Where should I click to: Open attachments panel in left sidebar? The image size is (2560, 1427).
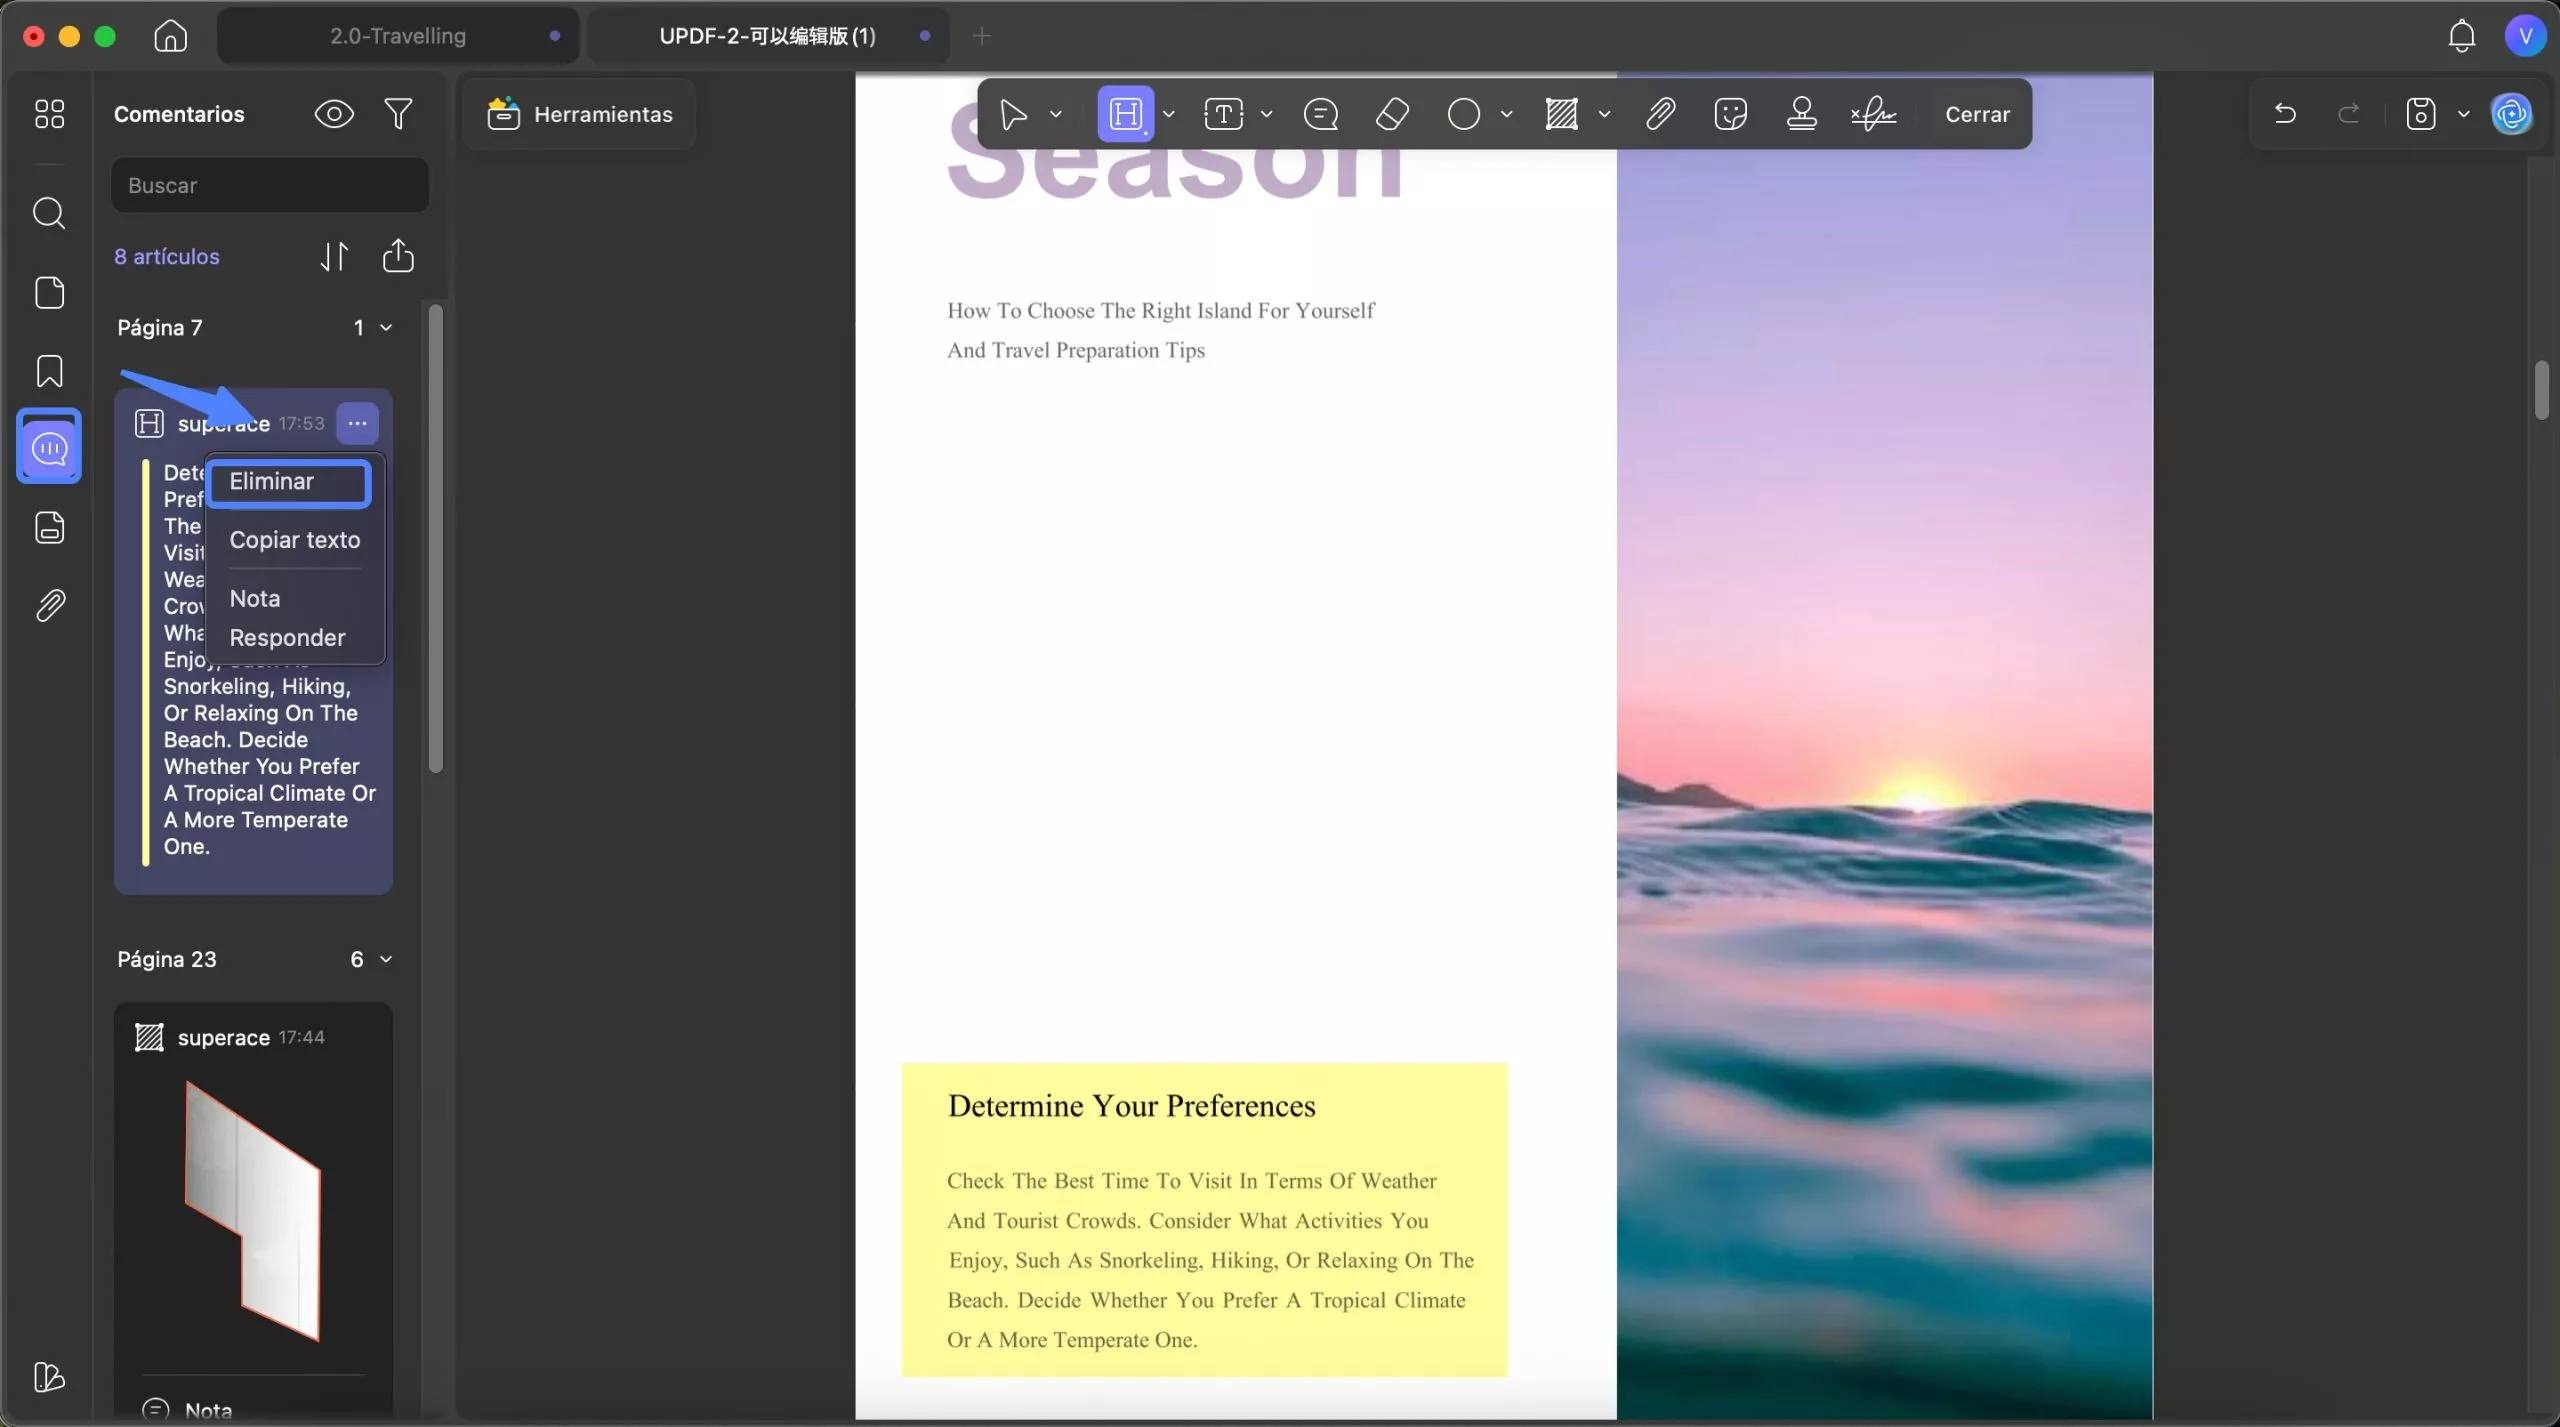(49, 605)
